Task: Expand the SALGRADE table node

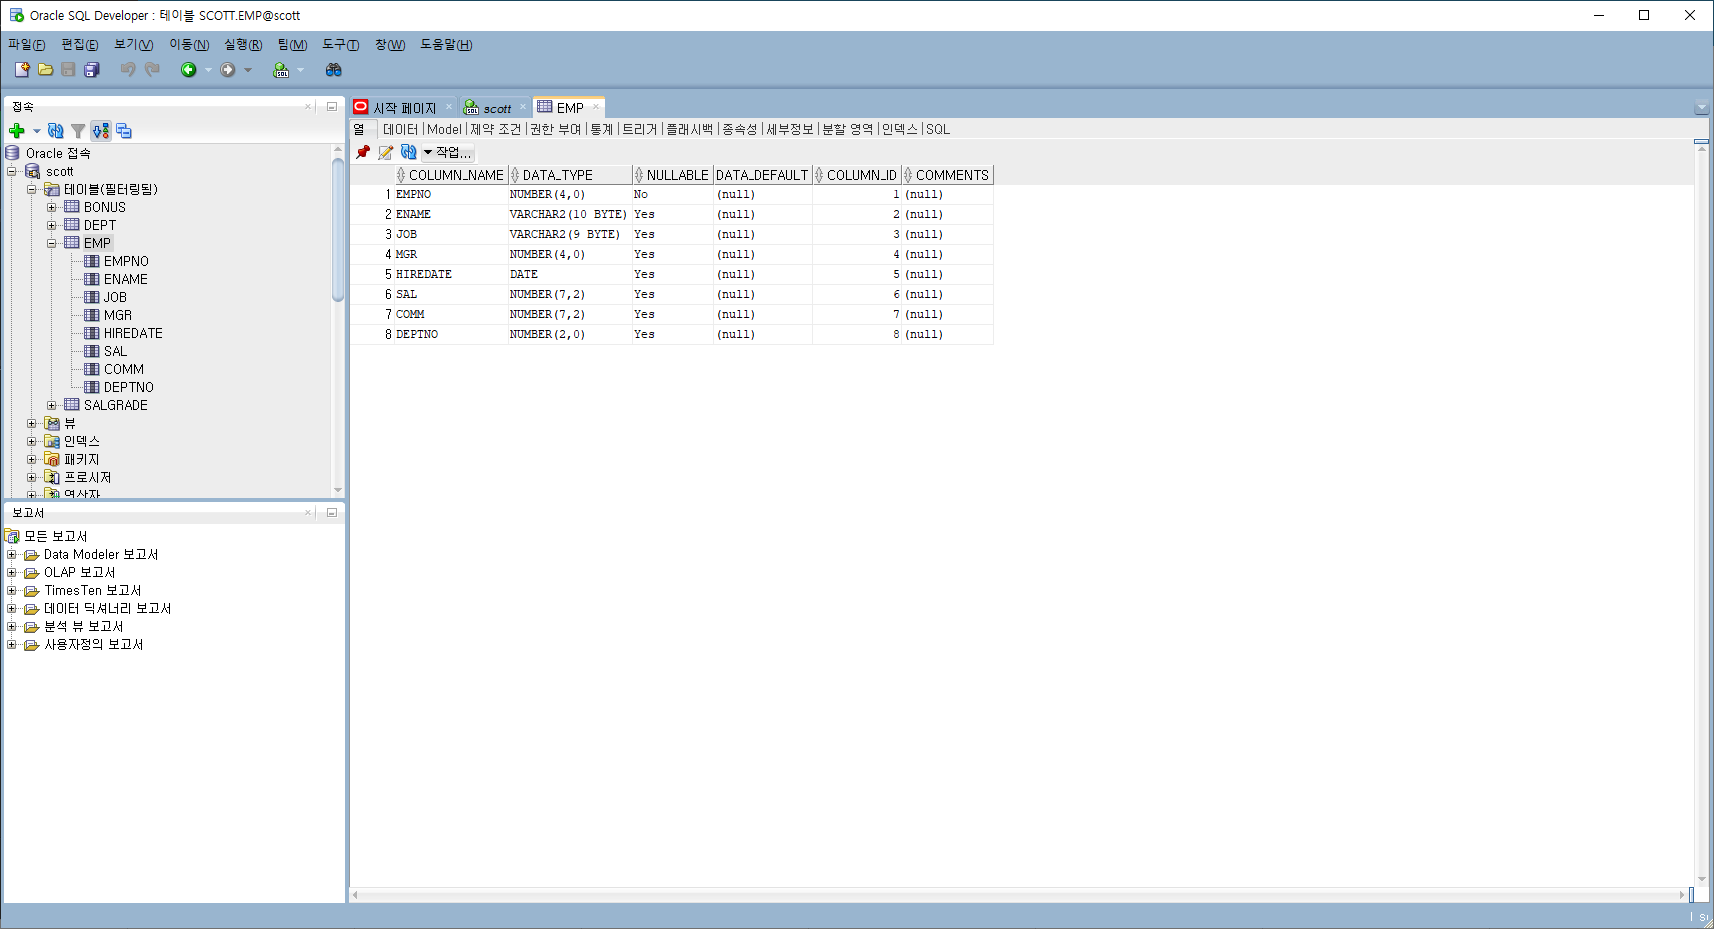Action: pyautogui.click(x=52, y=405)
